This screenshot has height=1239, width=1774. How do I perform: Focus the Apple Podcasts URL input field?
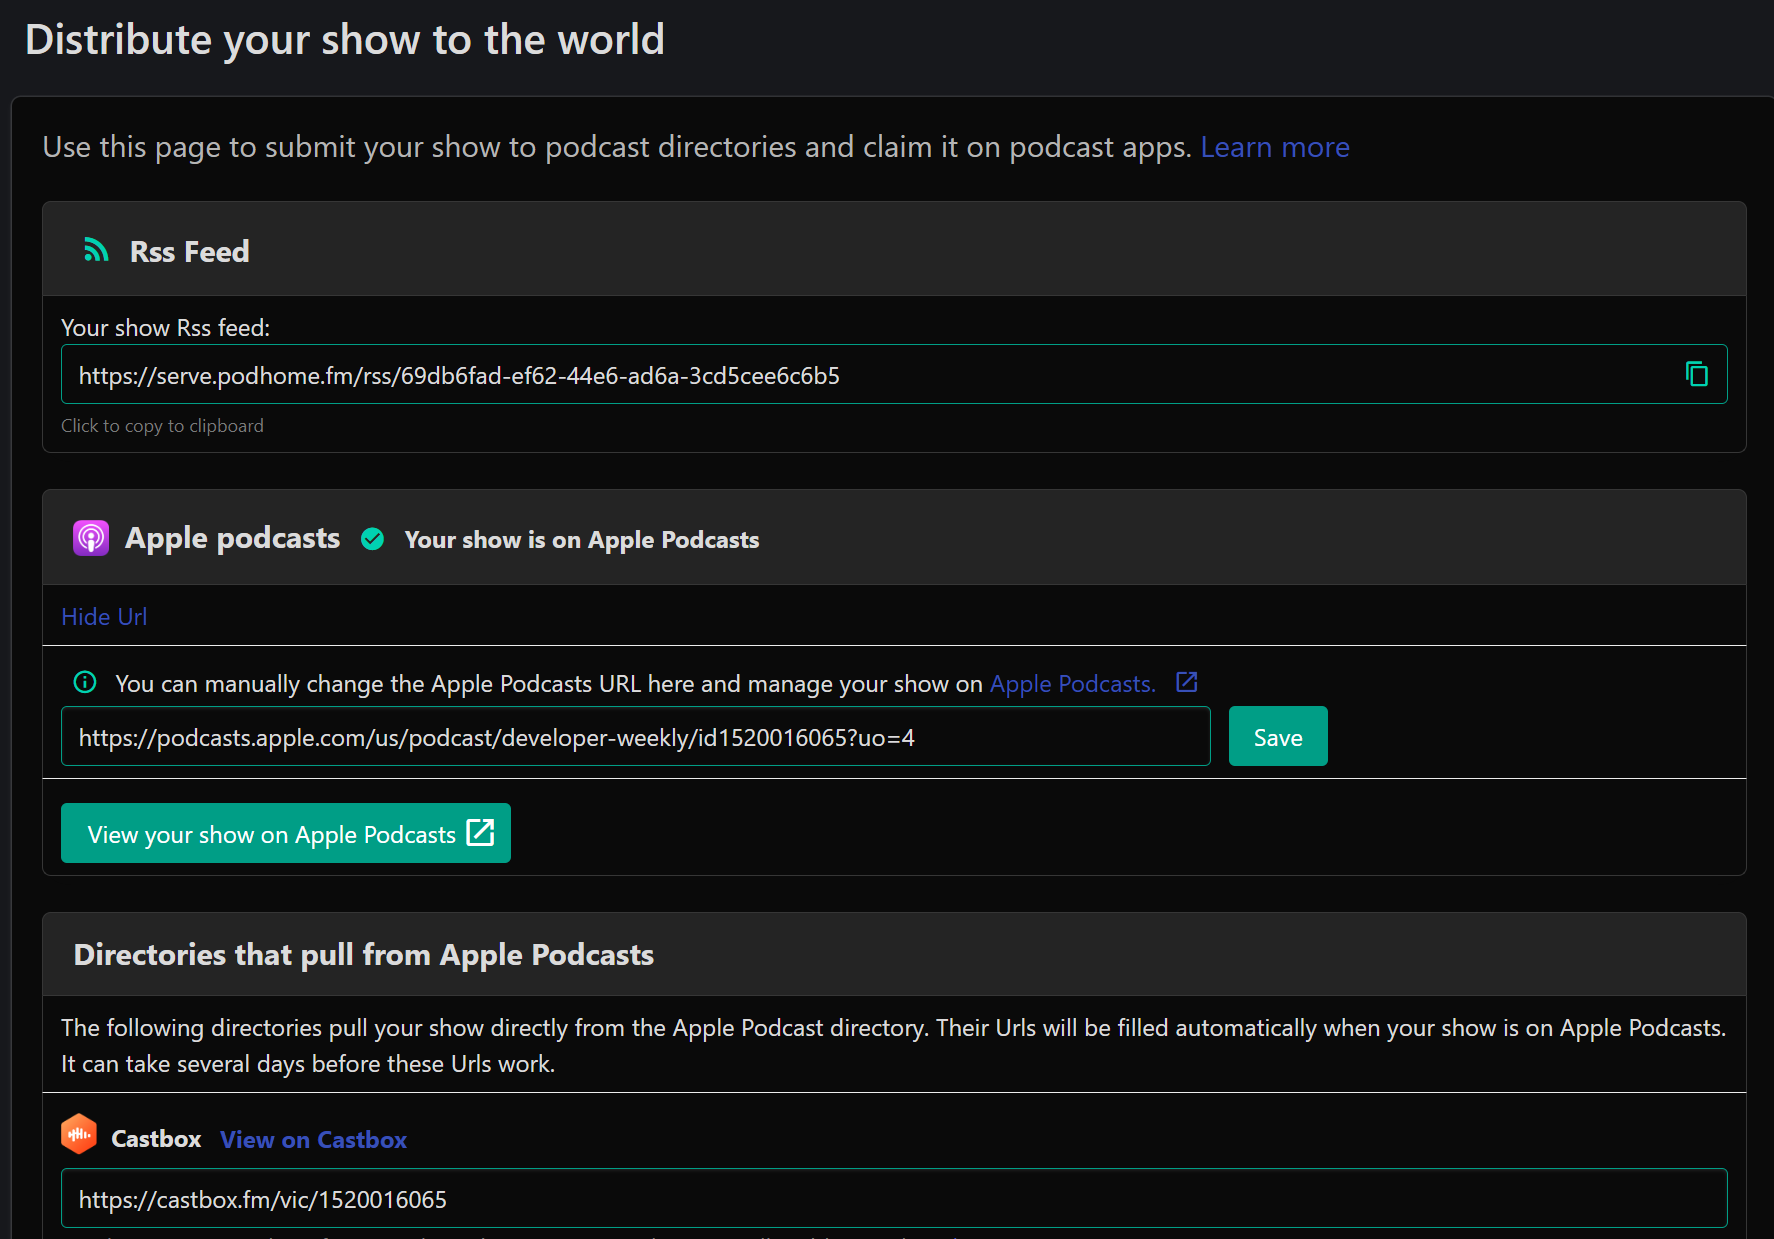[x=636, y=737]
